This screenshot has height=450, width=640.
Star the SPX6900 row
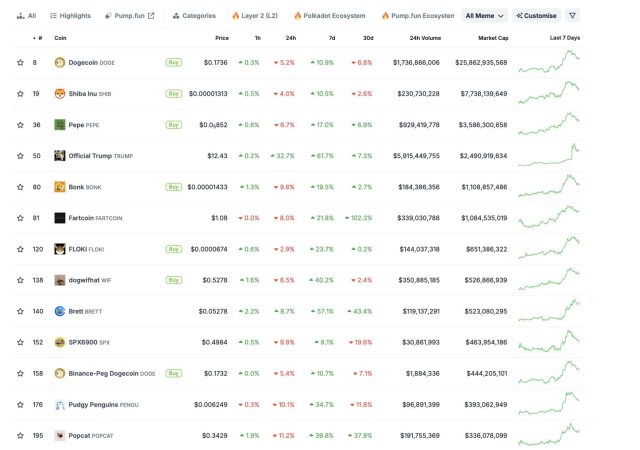tap(20, 342)
